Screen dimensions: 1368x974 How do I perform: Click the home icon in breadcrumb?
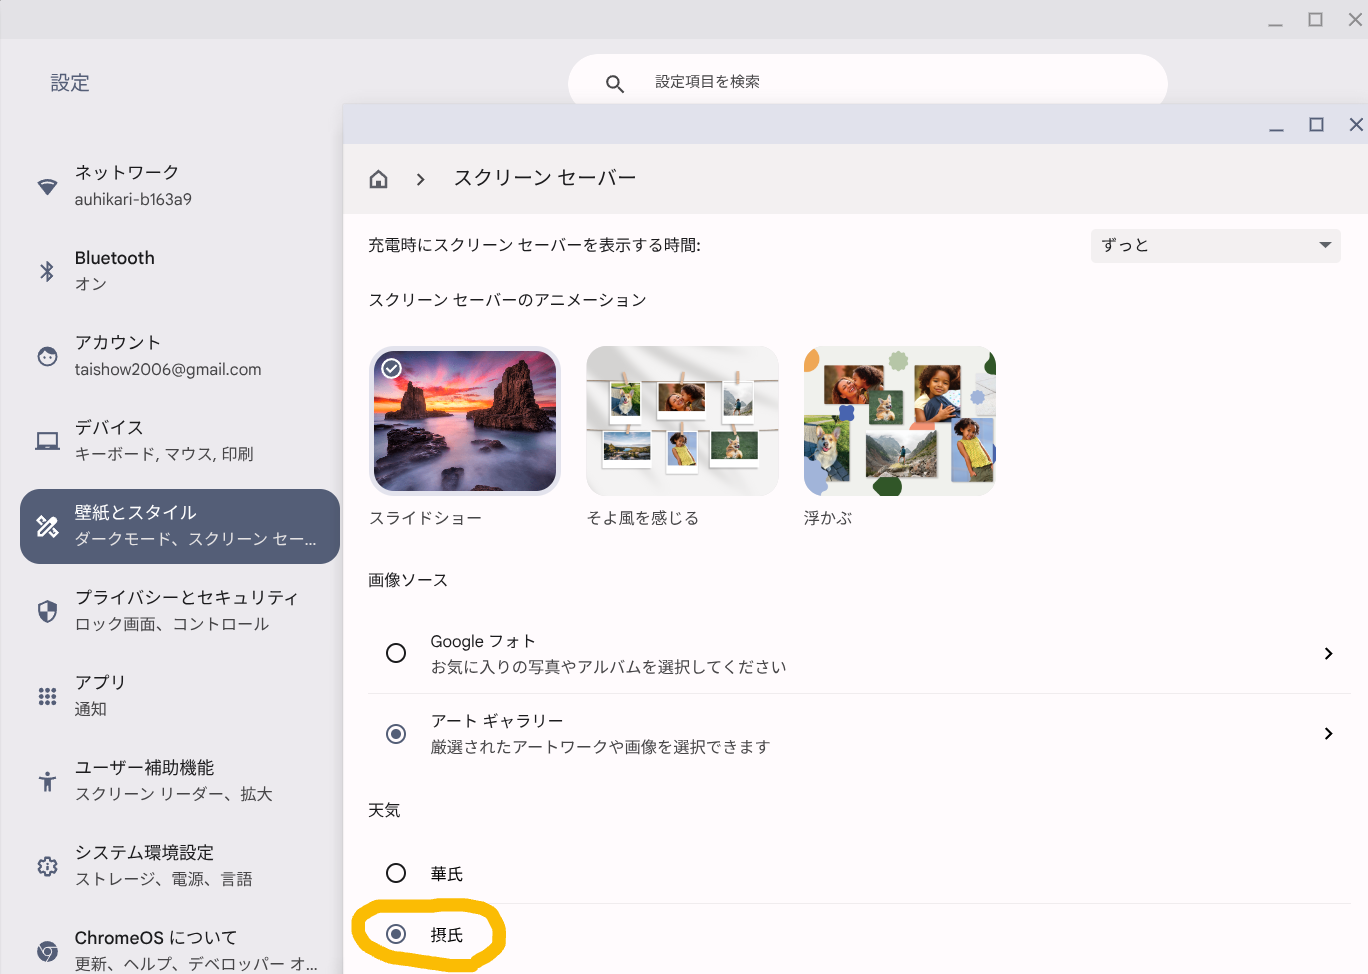[378, 179]
